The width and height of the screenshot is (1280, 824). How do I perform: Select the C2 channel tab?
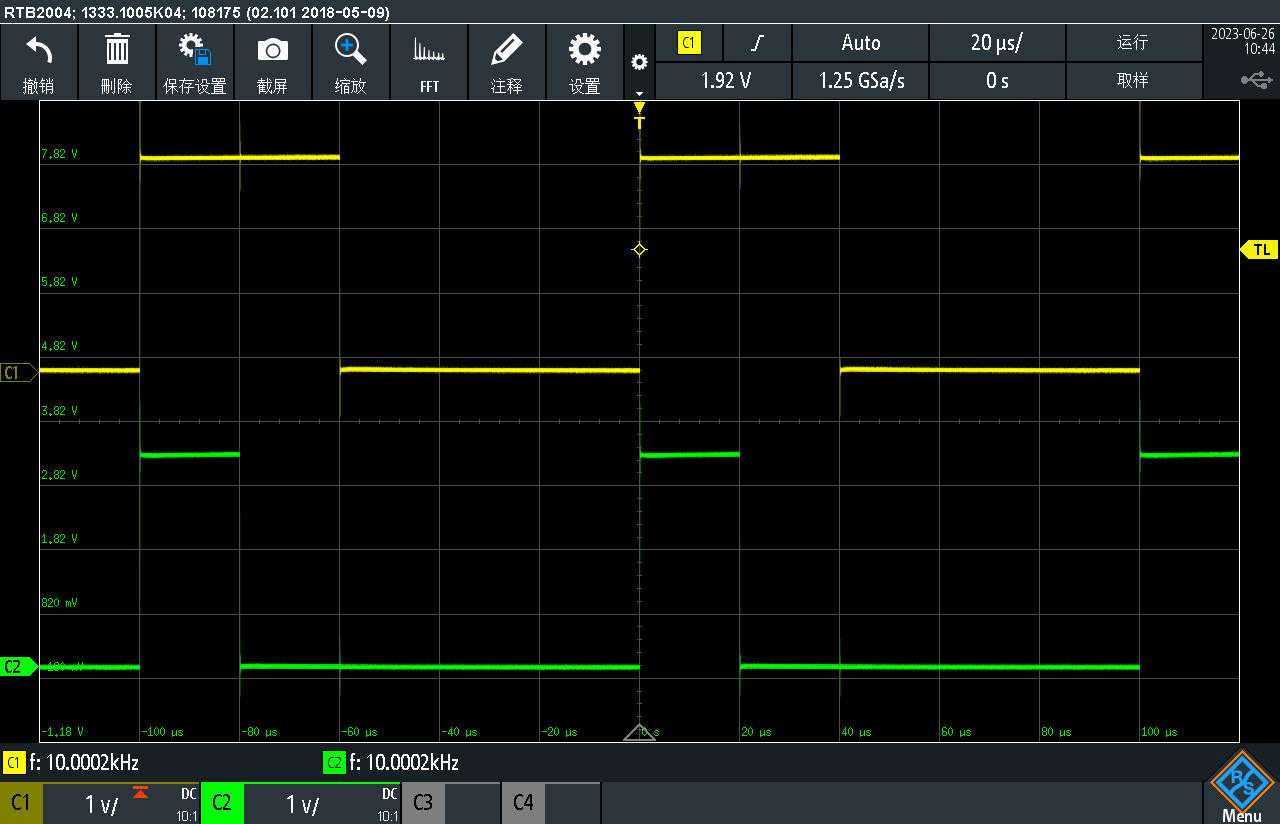tap(222, 803)
